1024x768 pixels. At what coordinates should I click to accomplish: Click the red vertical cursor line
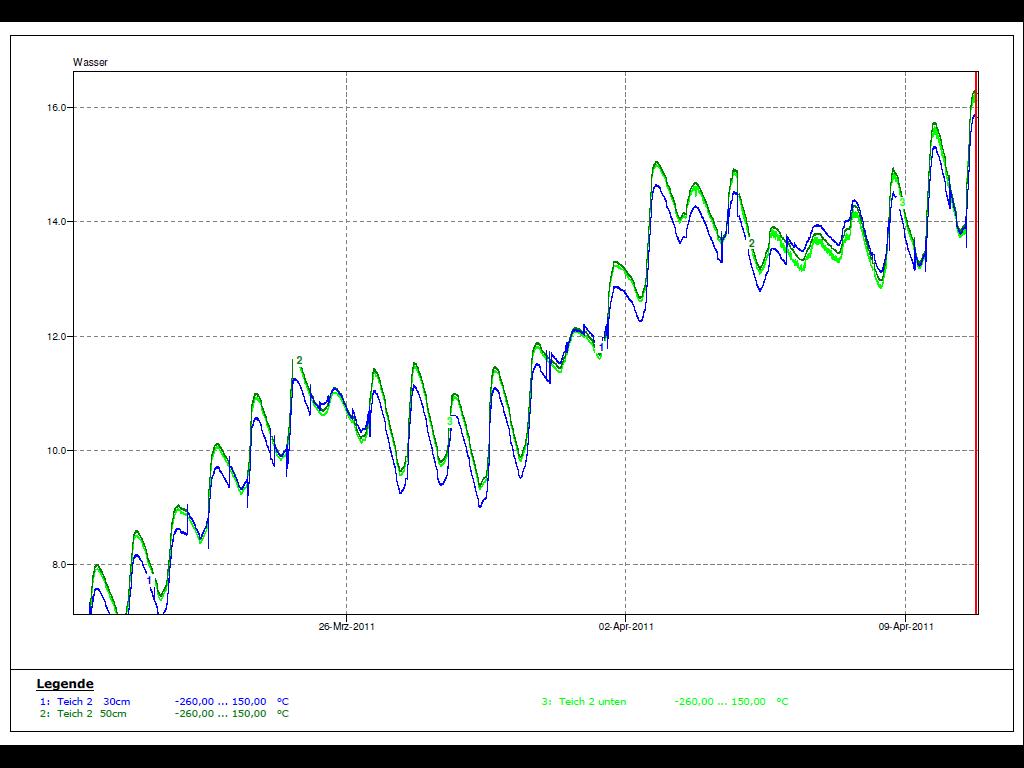point(976,340)
